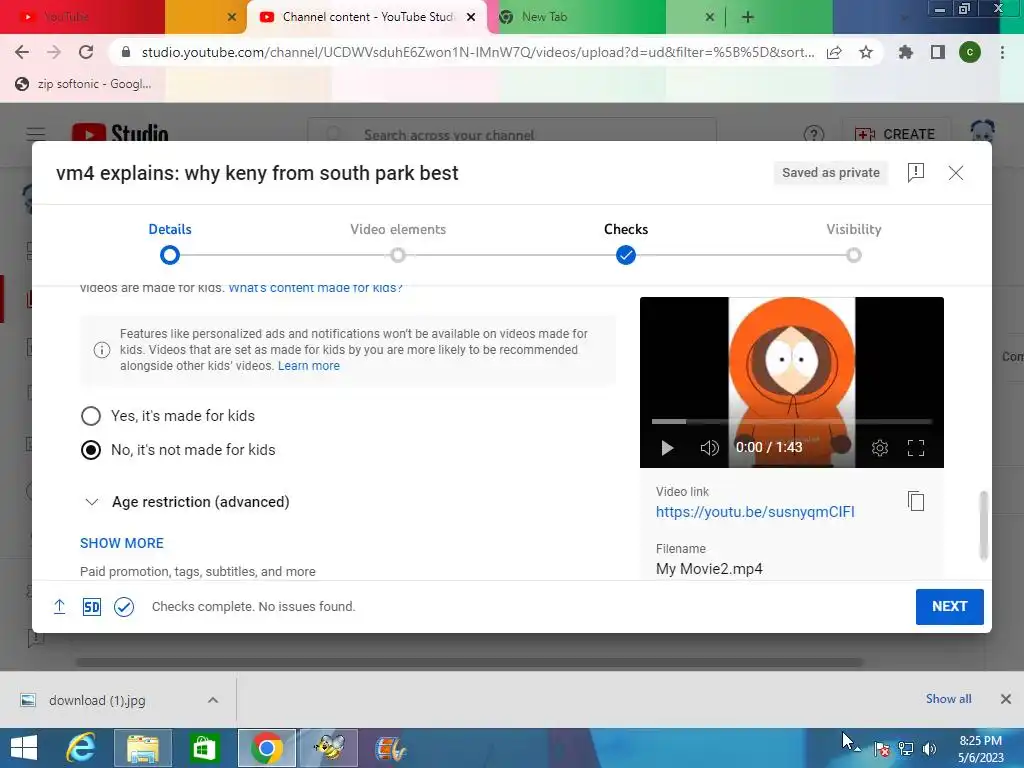Open the youtu.be video link
Image resolution: width=1024 pixels, height=768 pixels.
(755, 512)
